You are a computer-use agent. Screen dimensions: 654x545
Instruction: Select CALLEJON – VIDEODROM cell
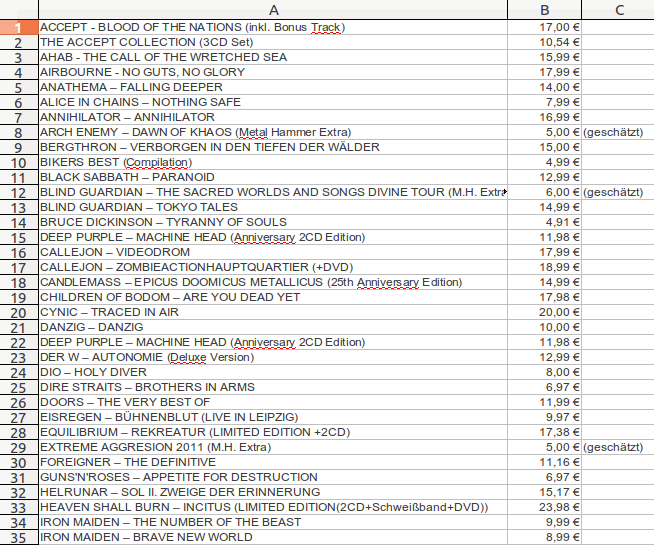[x=273, y=253]
